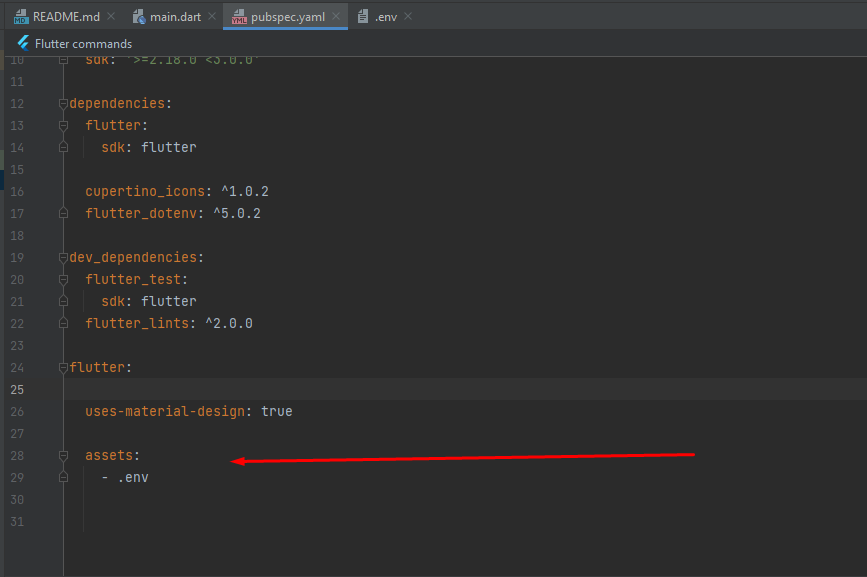Viewport: 867px width, 577px height.
Task: Collapse the assets block
Action: (62, 455)
